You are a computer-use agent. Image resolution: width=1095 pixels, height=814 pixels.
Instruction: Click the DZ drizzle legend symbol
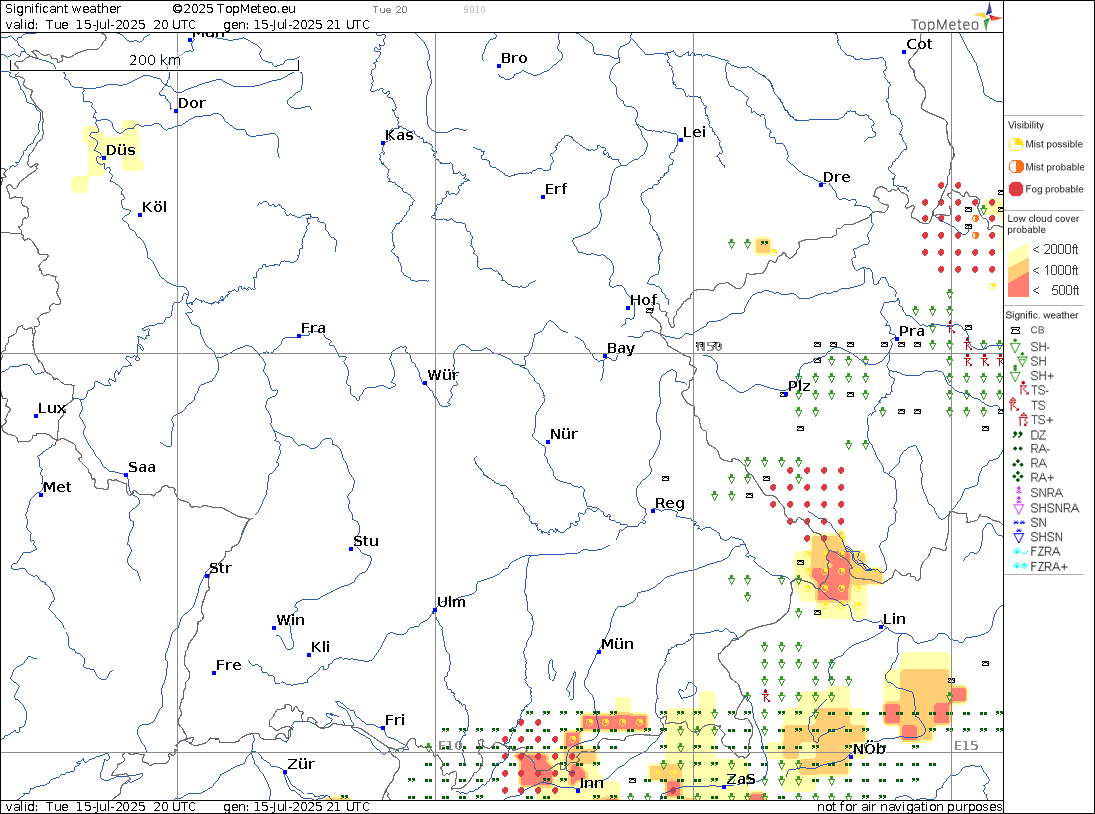(1017, 434)
